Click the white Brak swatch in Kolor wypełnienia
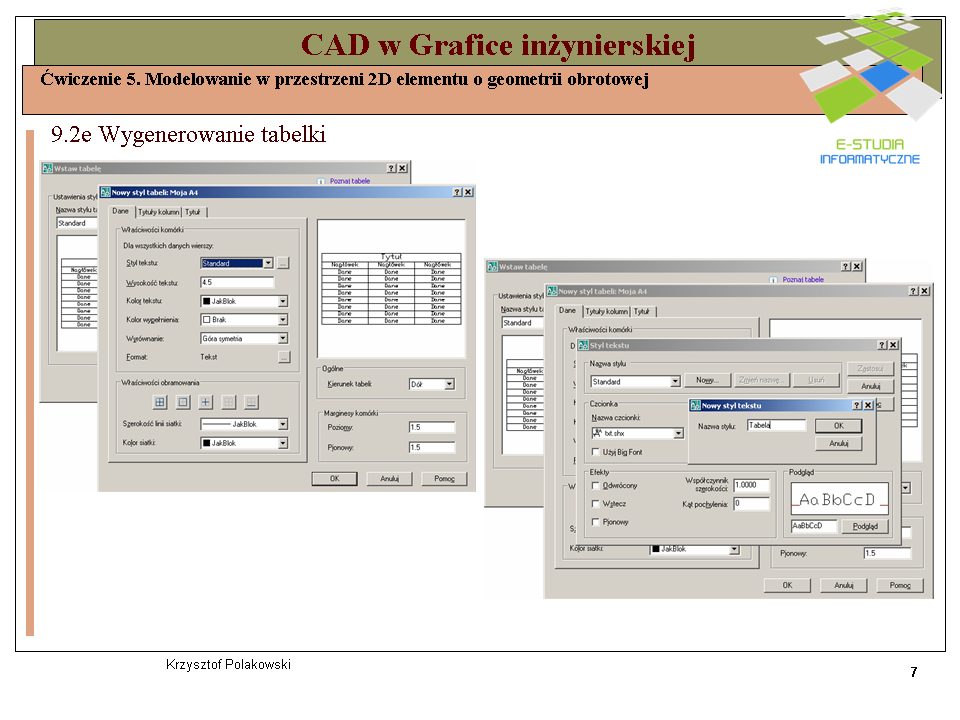 click(206, 320)
